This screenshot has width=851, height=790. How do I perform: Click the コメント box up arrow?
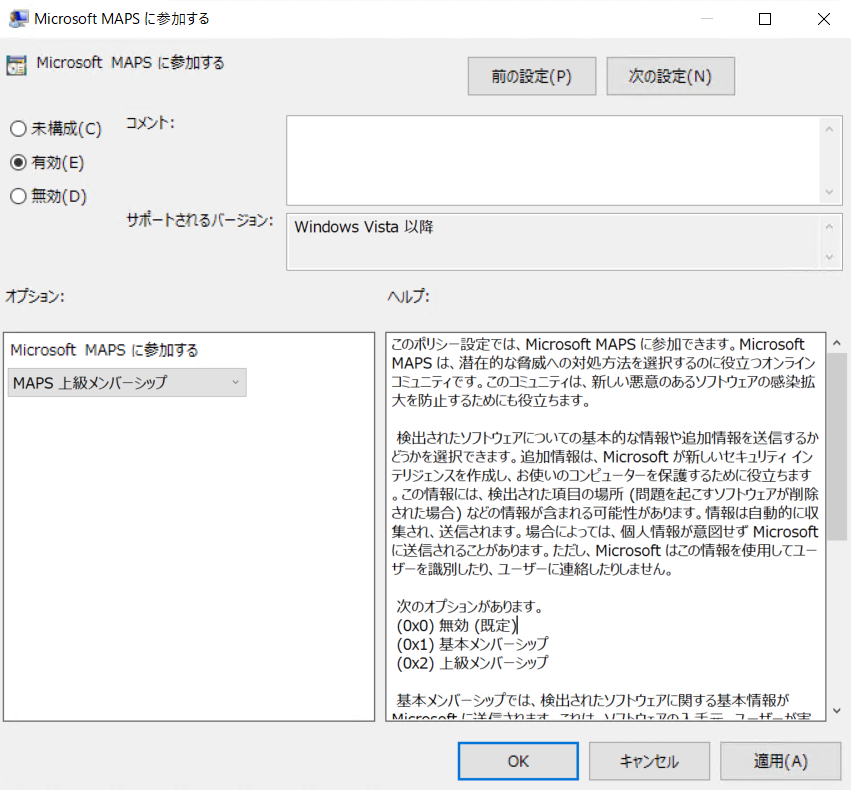click(x=830, y=128)
